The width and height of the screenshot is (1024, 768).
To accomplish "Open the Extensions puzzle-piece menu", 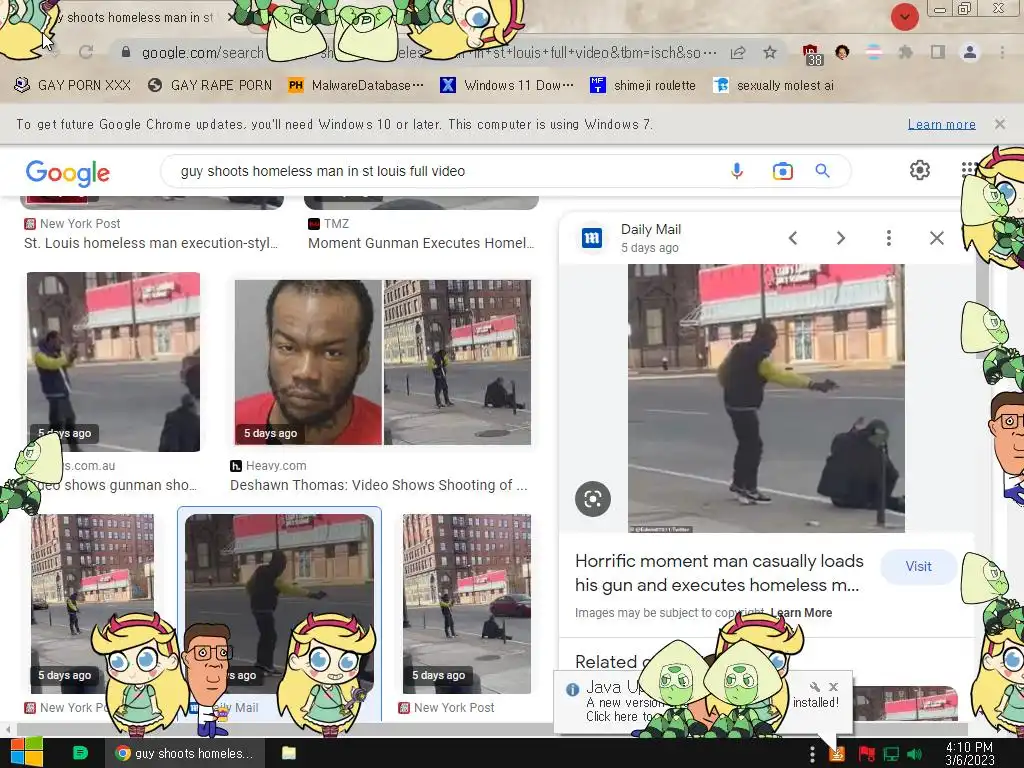I will (x=905, y=52).
